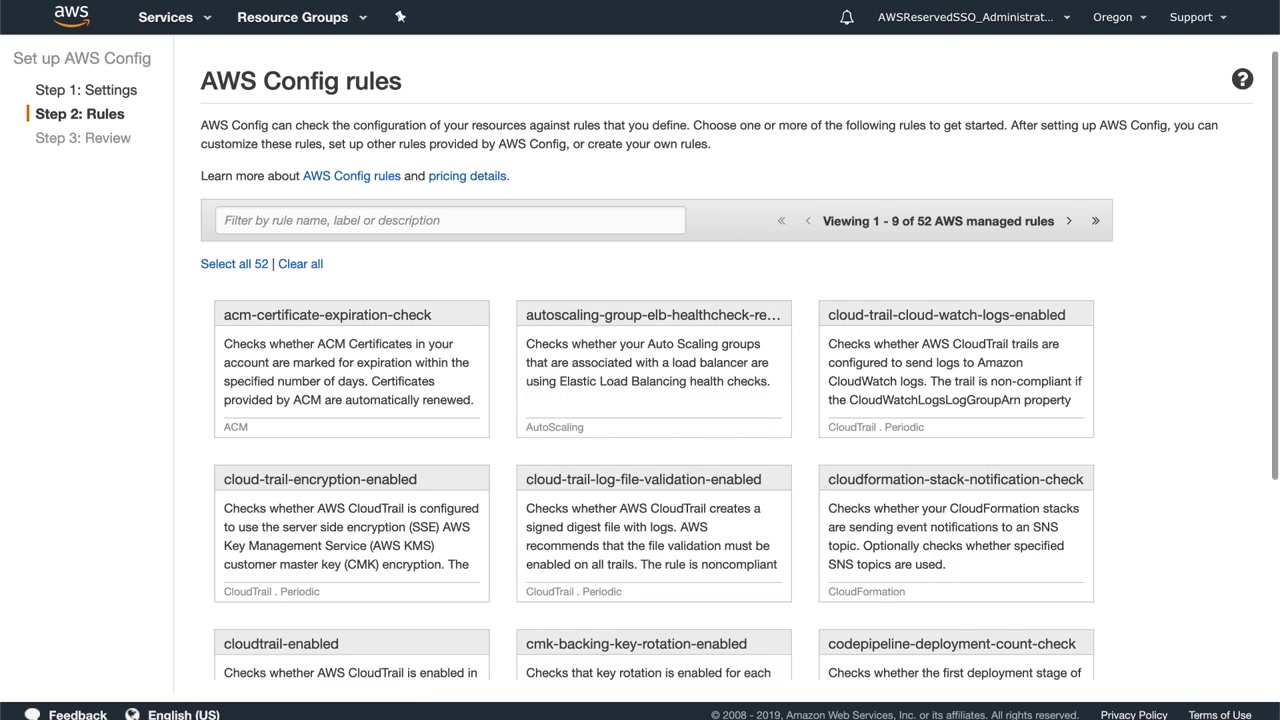Jump to last page of rules

pos(1095,221)
